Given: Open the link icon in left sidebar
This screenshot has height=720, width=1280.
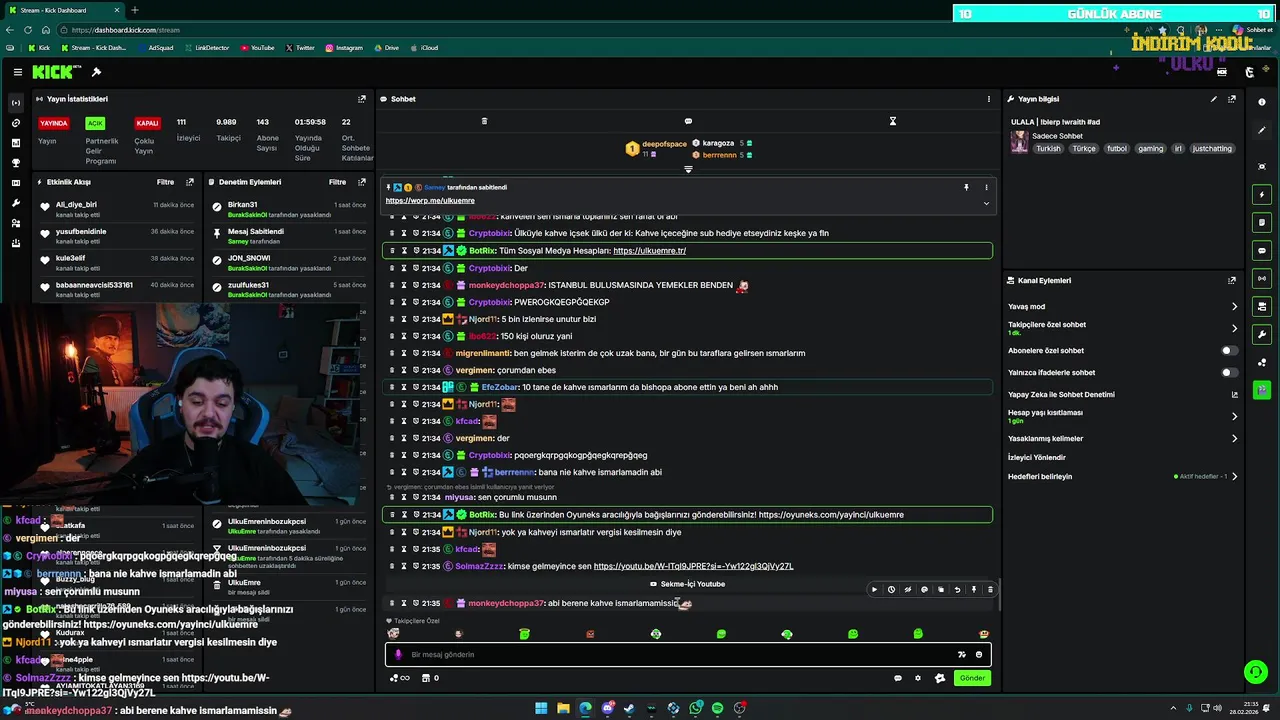Looking at the screenshot, I should pyautogui.click(x=16, y=123).
